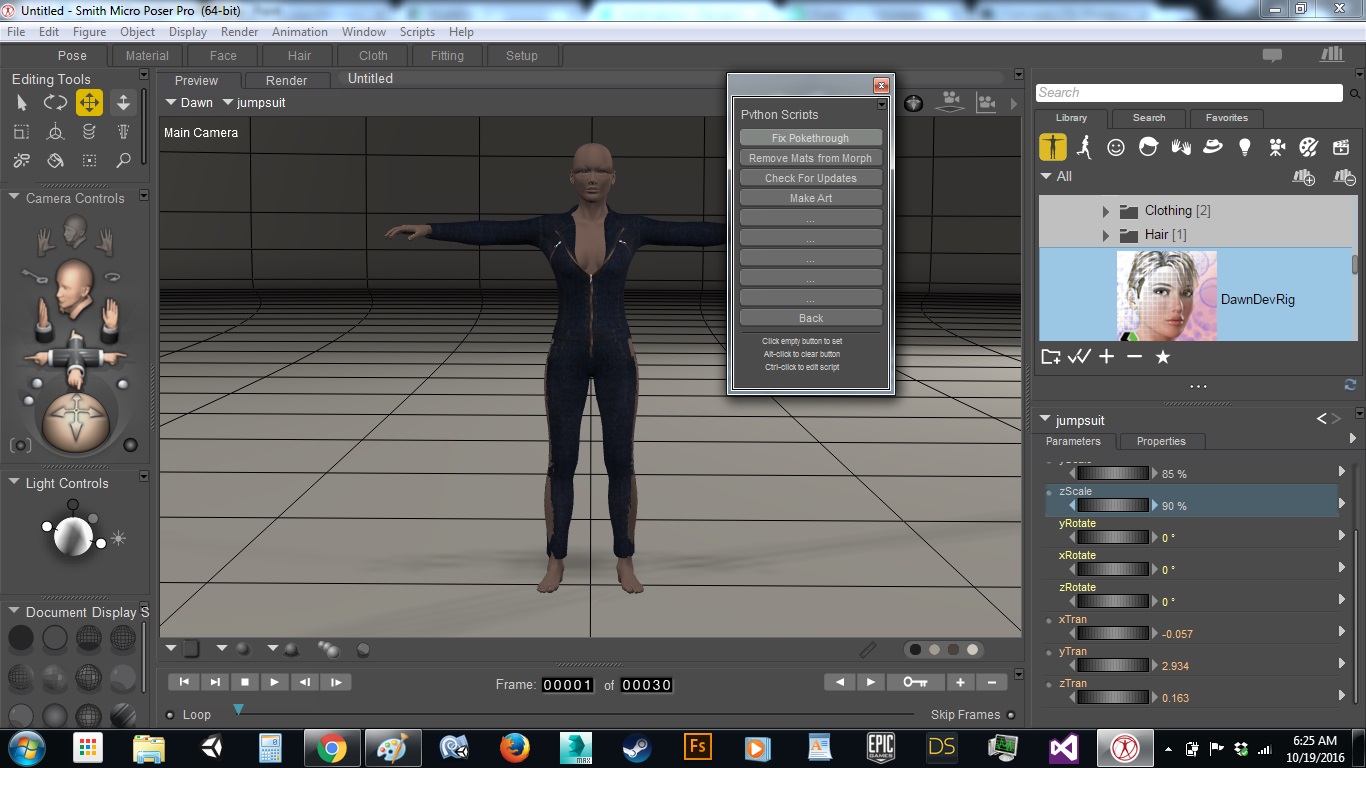
Task: Toggle the Skip Frames option
Action: coord(1011,715)
